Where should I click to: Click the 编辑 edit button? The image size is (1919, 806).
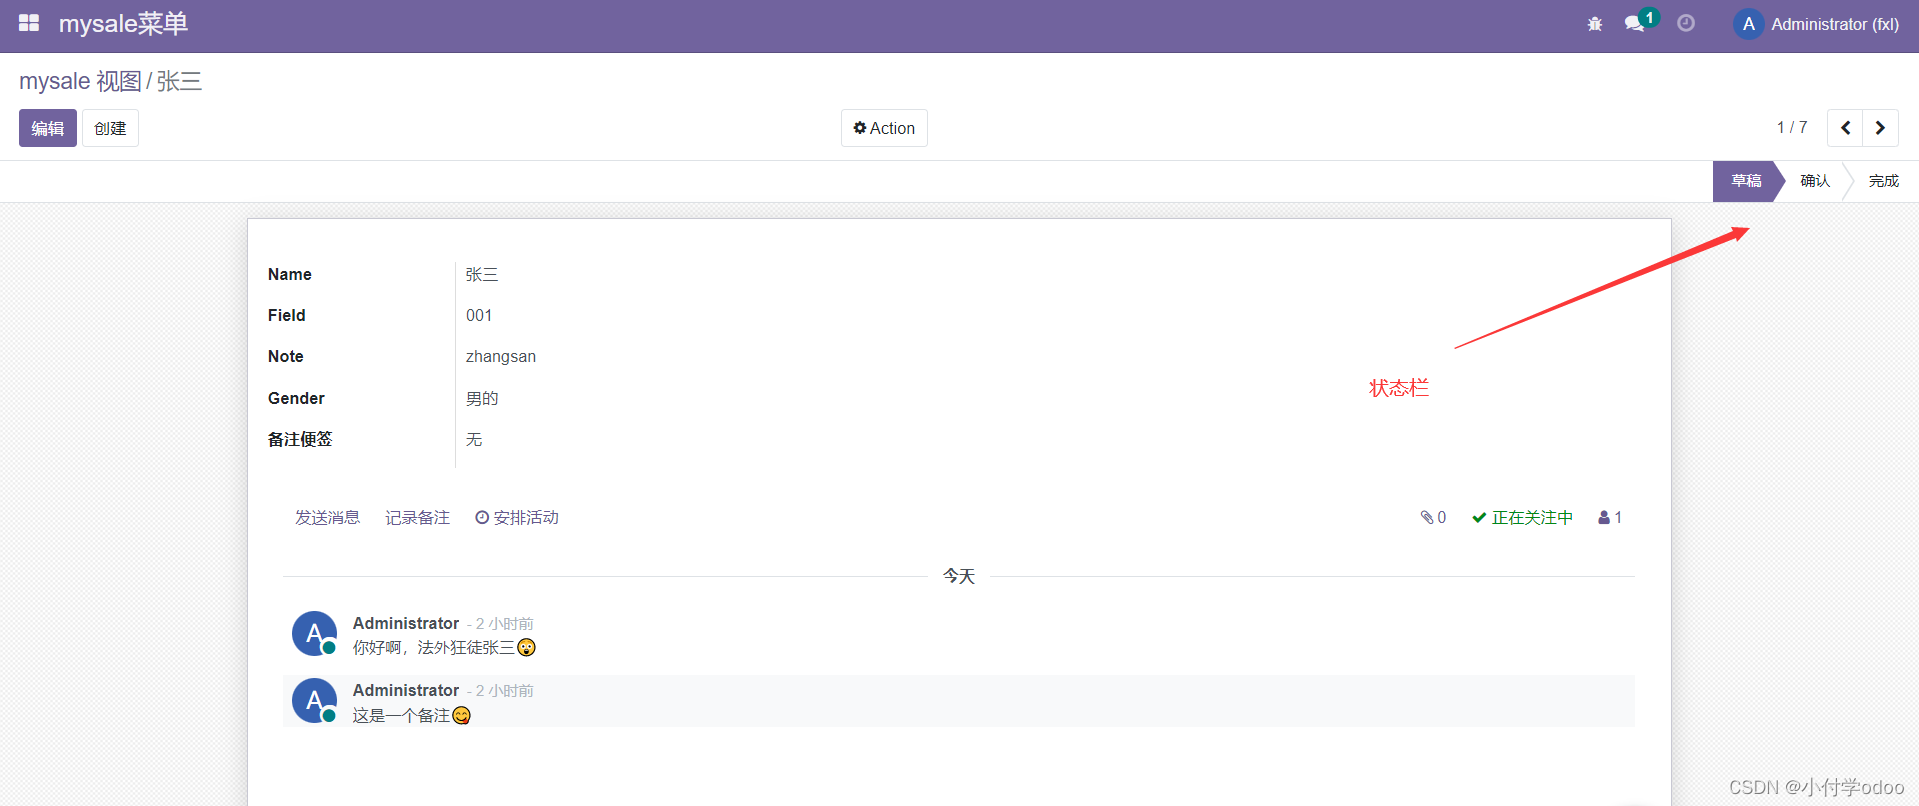click(x=48, y=128)
